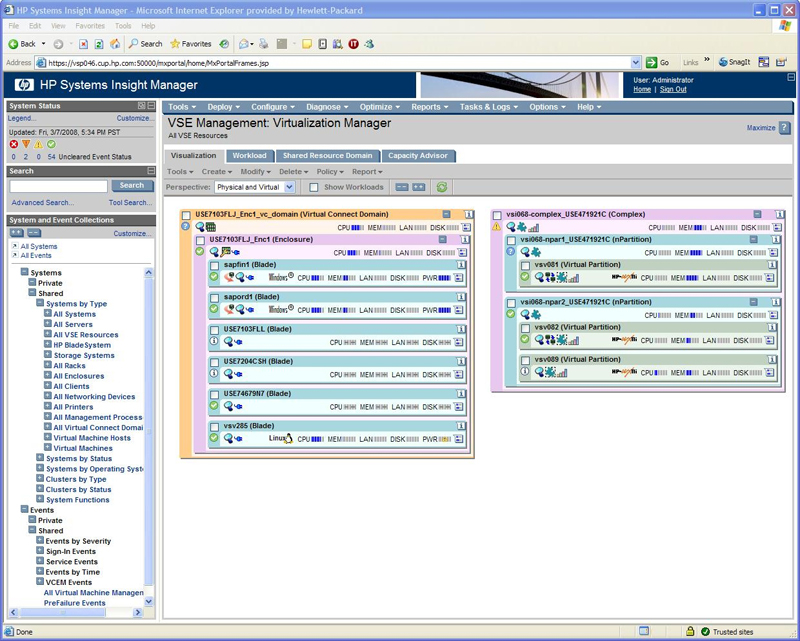Expand the Events by Severity node
Viewport: 800px width, 641px height.
40,540
